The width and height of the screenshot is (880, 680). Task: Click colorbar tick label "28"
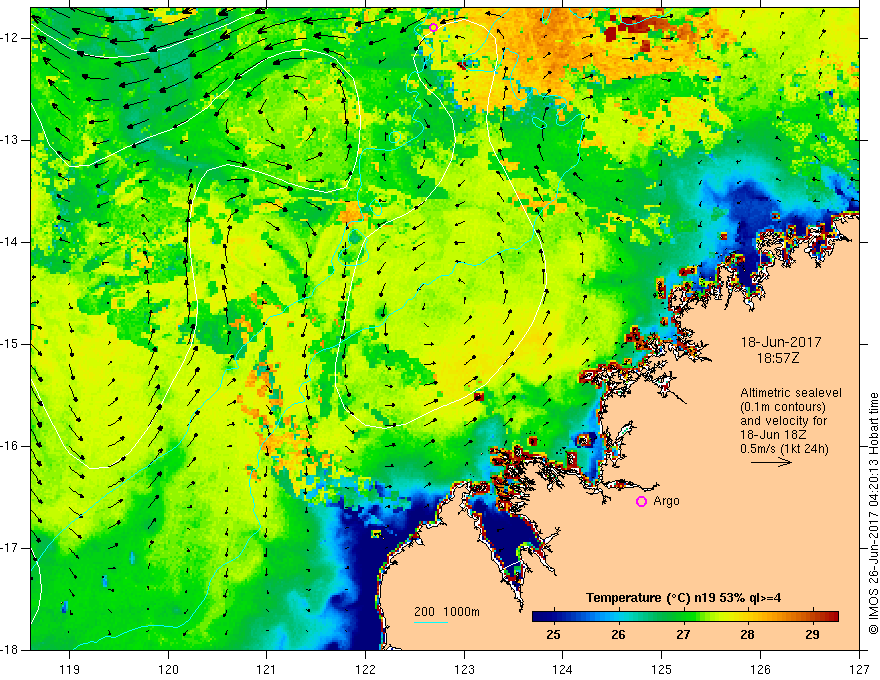coord(748,635)
